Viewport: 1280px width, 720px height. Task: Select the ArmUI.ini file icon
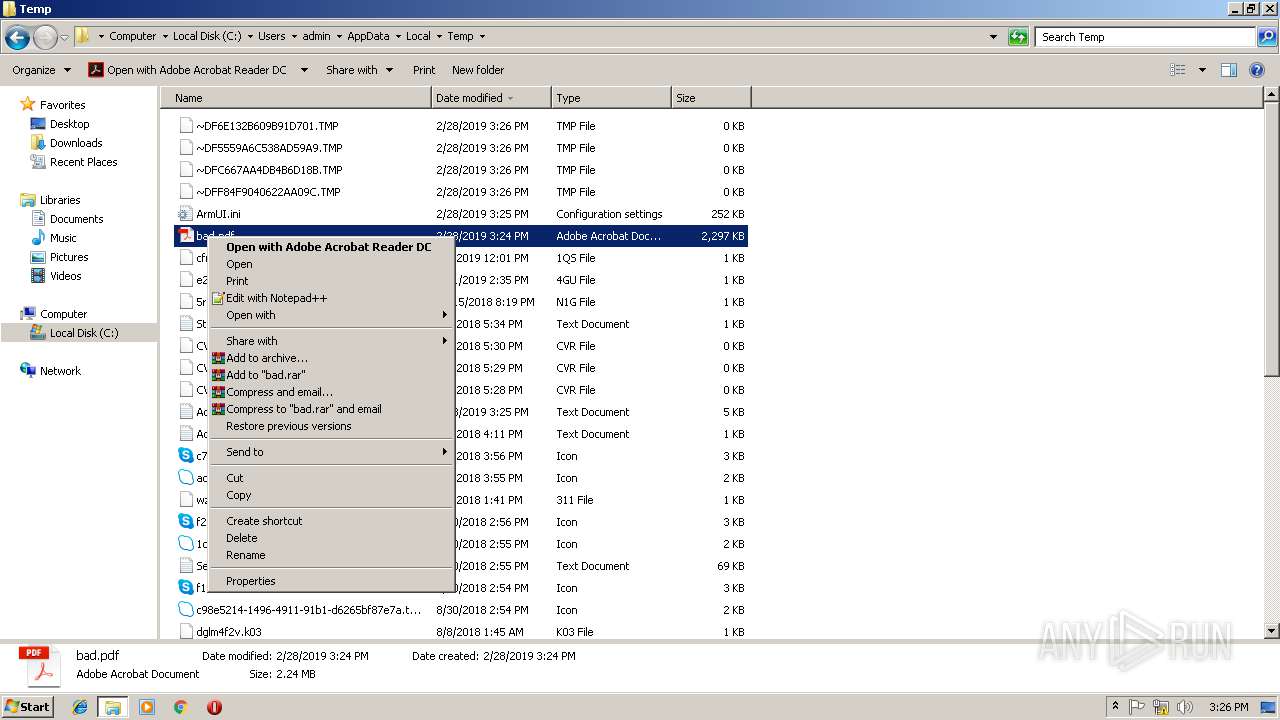185,214
